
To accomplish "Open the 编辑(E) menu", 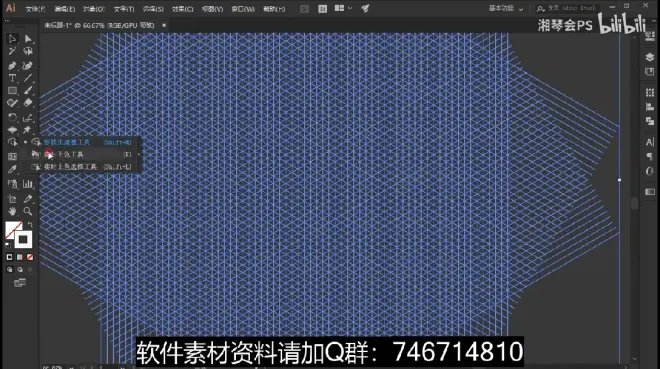I will point(64,9).
